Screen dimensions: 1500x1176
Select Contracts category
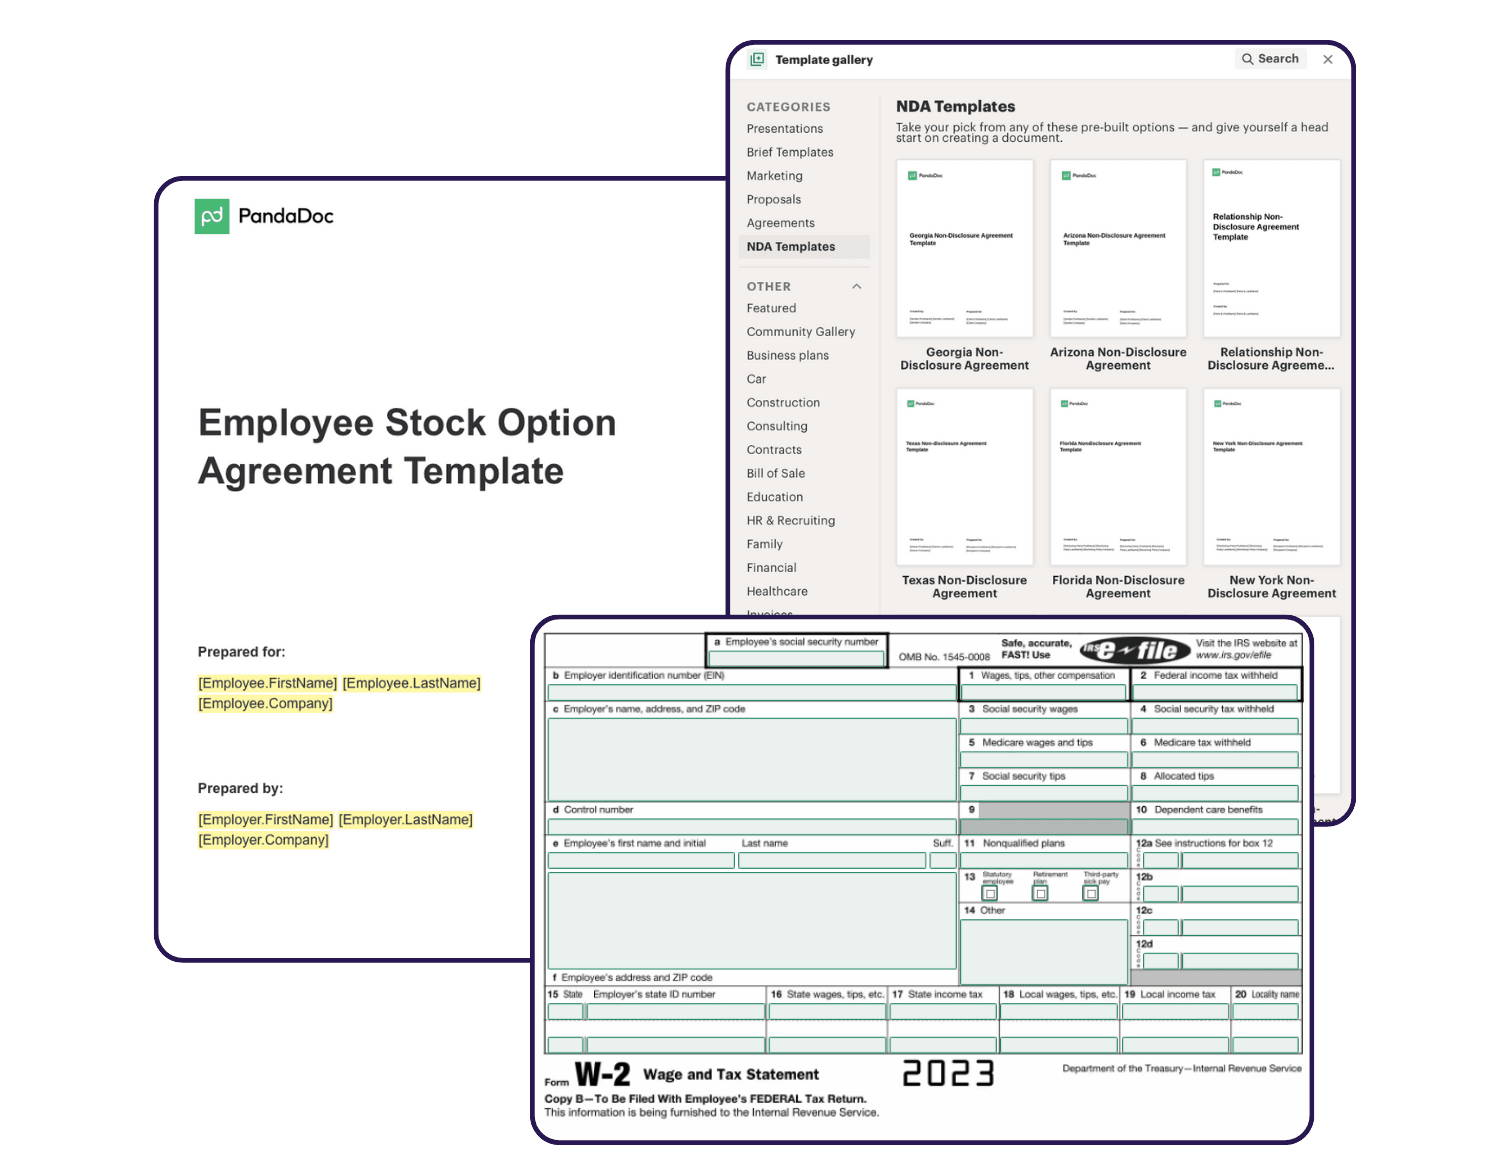coord(774,450)
